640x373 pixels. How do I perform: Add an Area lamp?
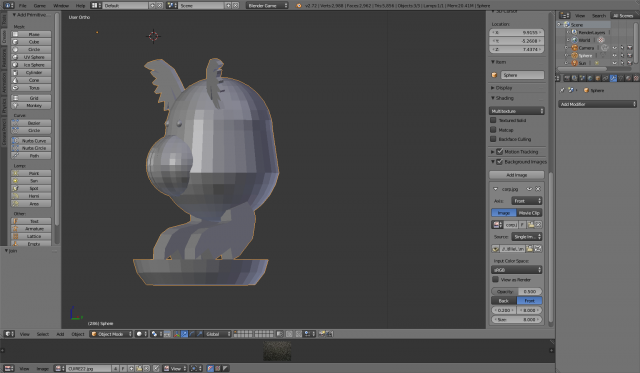[31, 204]
